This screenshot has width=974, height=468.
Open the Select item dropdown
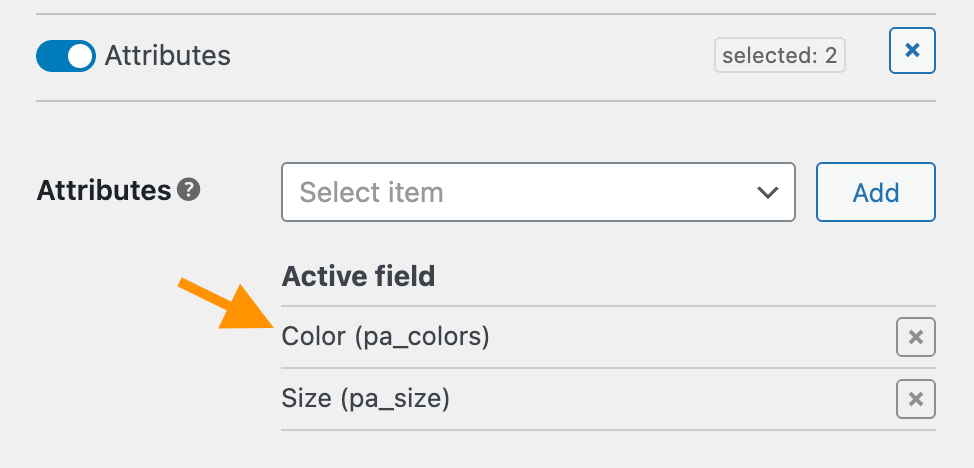538,192
